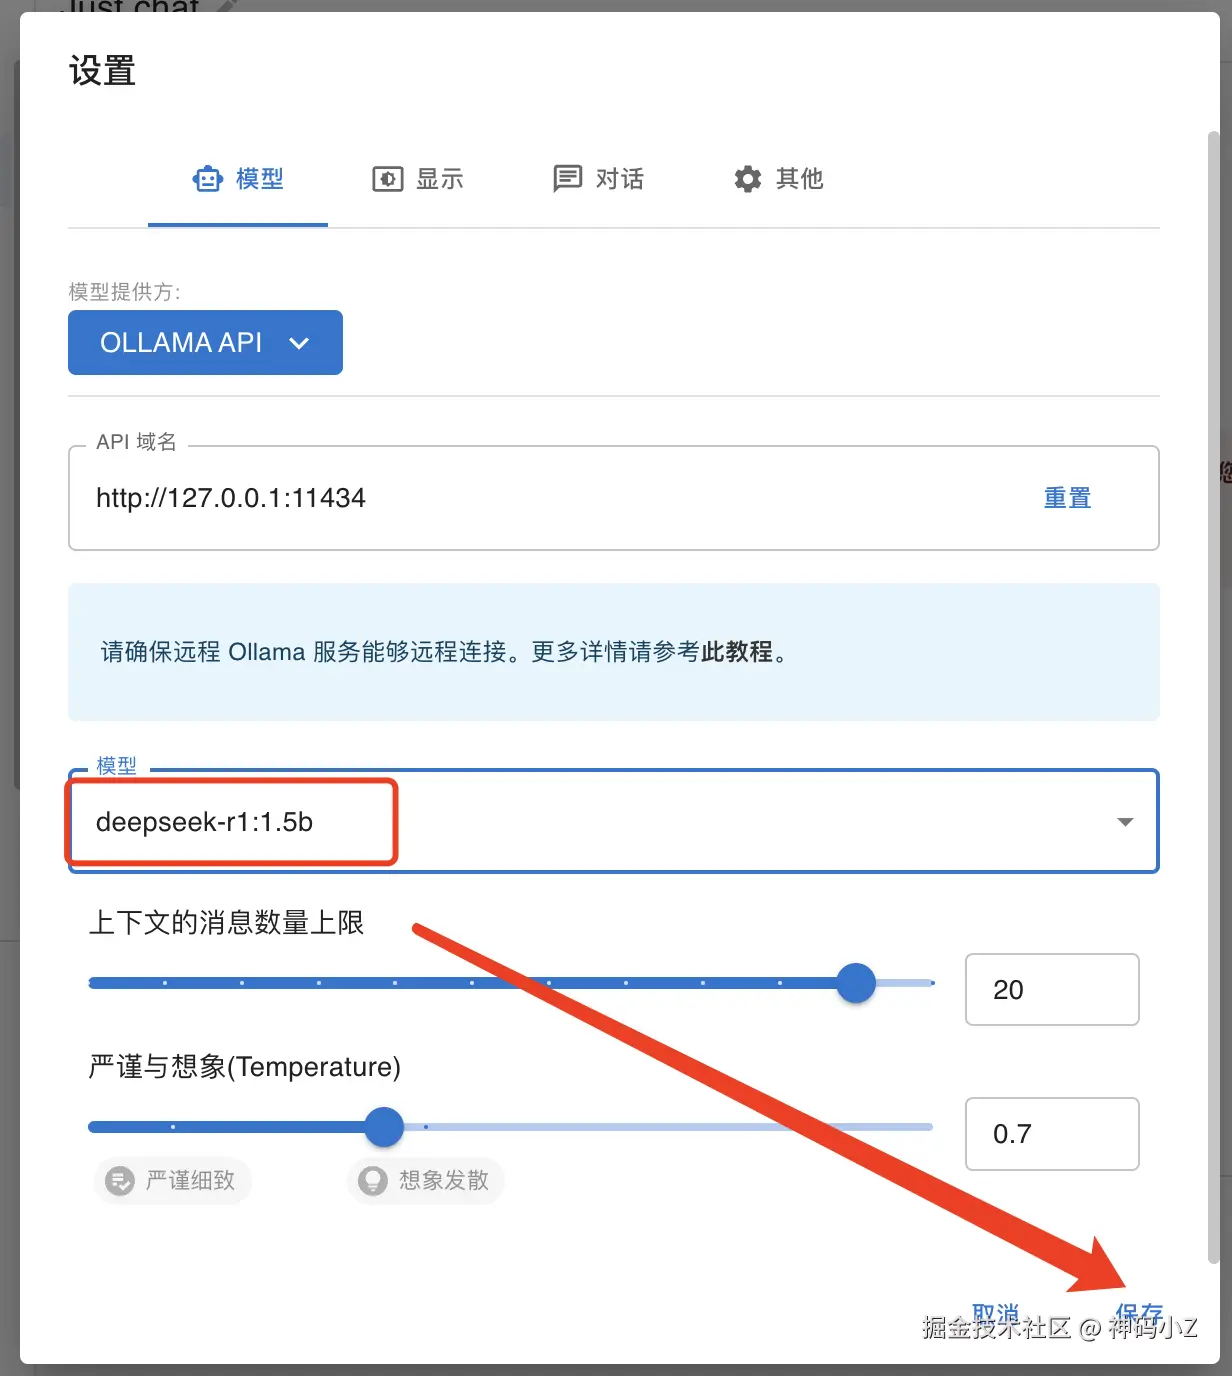Click the lightbulb icon on 想象发散 chip
The height and width of the screenshot is (1376, 1232).
(x=373, y=1181)
